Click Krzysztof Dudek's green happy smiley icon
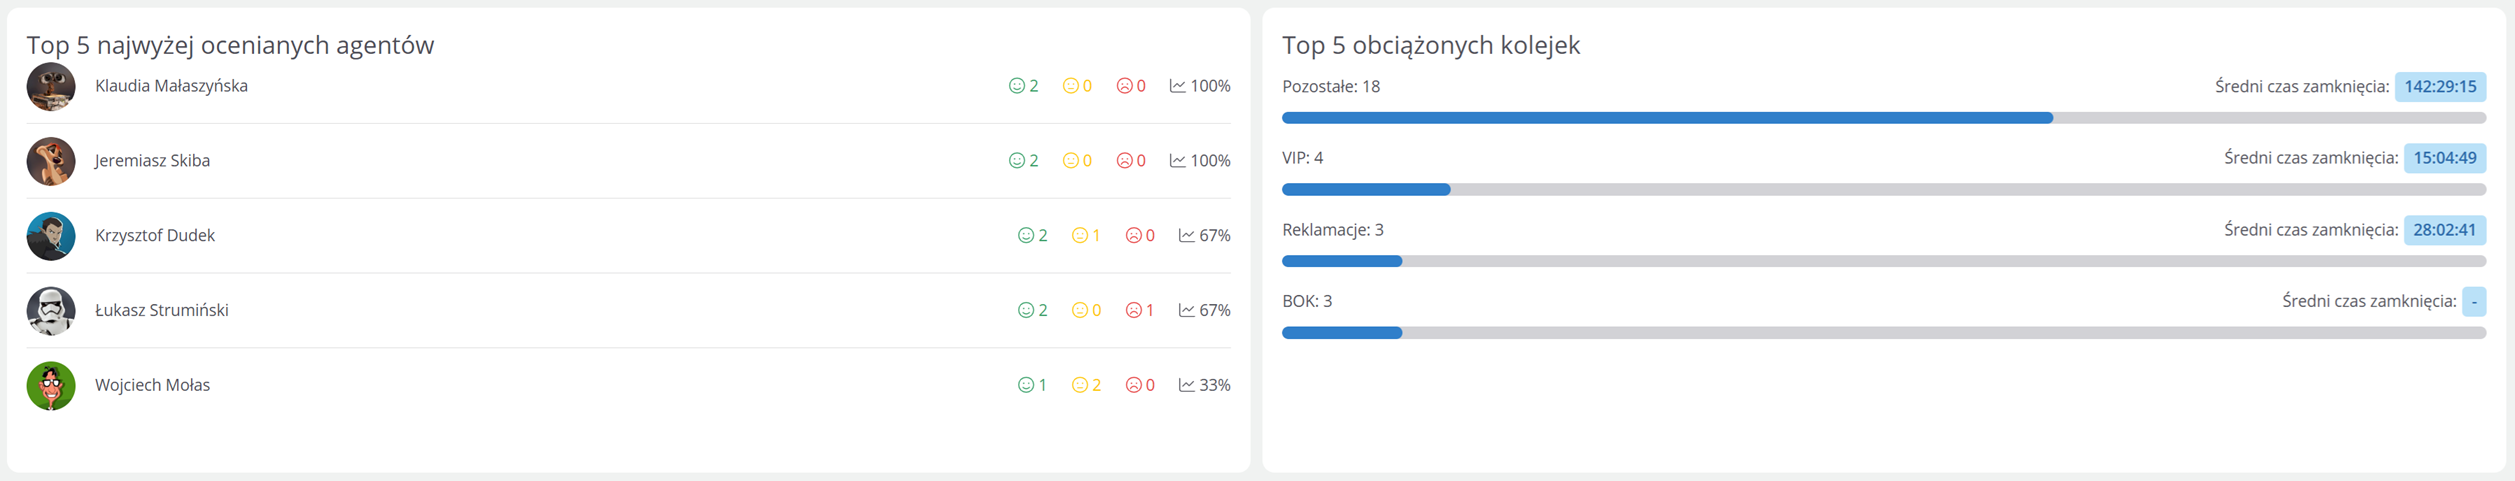Screen dimensions: 2515x481 tap(1025, 236)
